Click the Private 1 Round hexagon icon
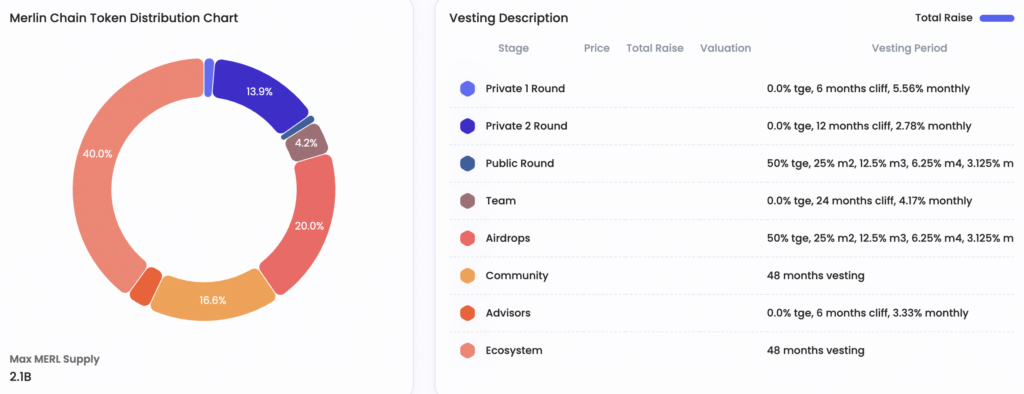Image resolution: width=1024 pixels, height=394 pixels. click(x=467, y=89)
